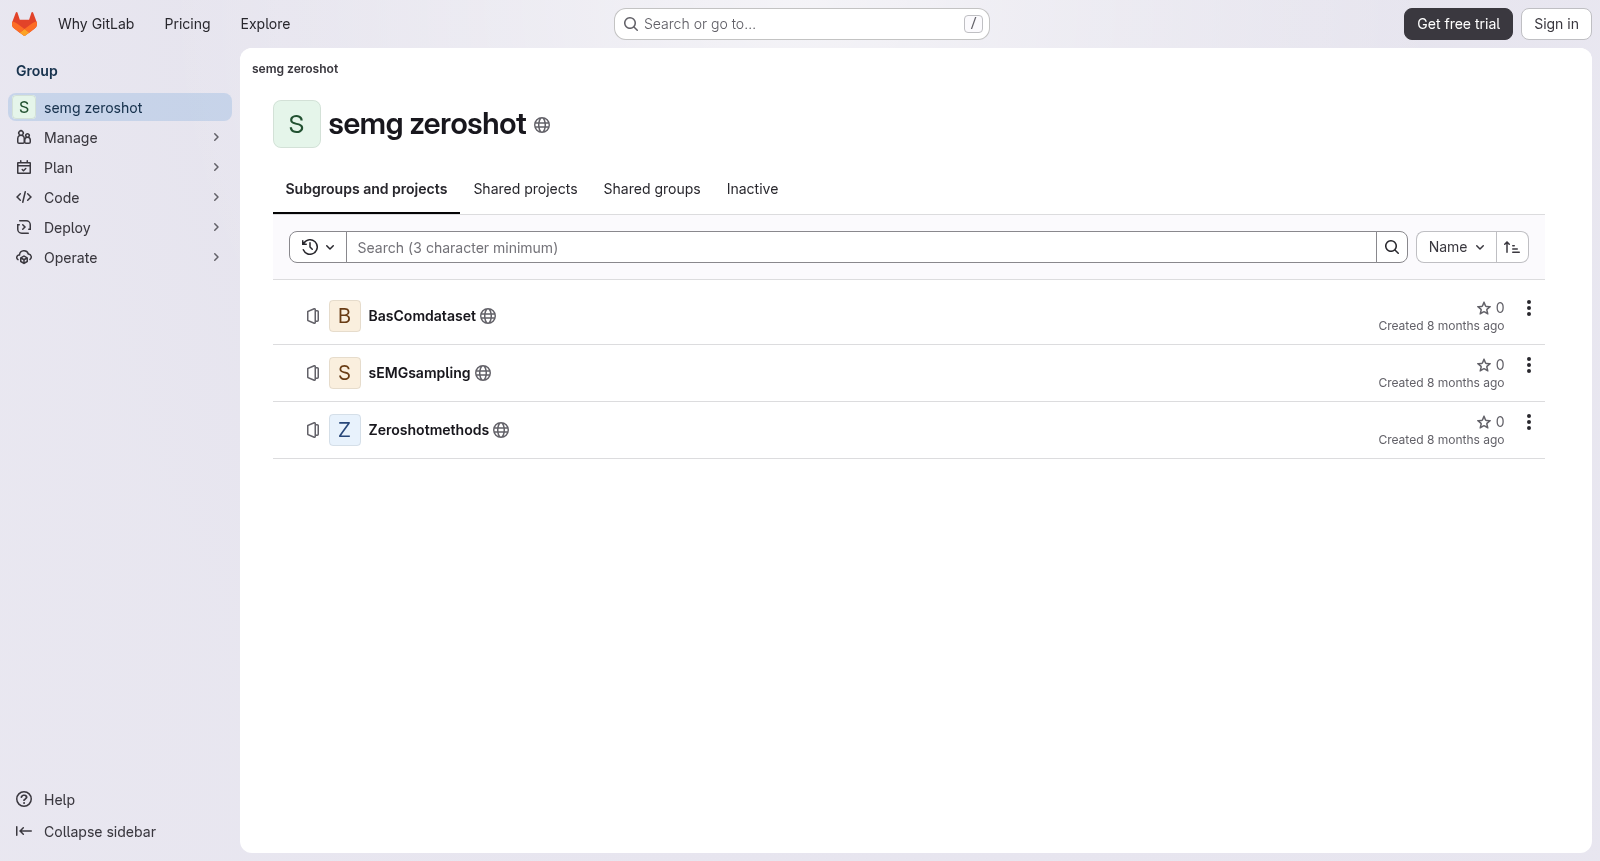Click the star icon for Zeroshotmethods
Image resolution: width=1600 pixels, height=861 pixels.
[1484, 422]
